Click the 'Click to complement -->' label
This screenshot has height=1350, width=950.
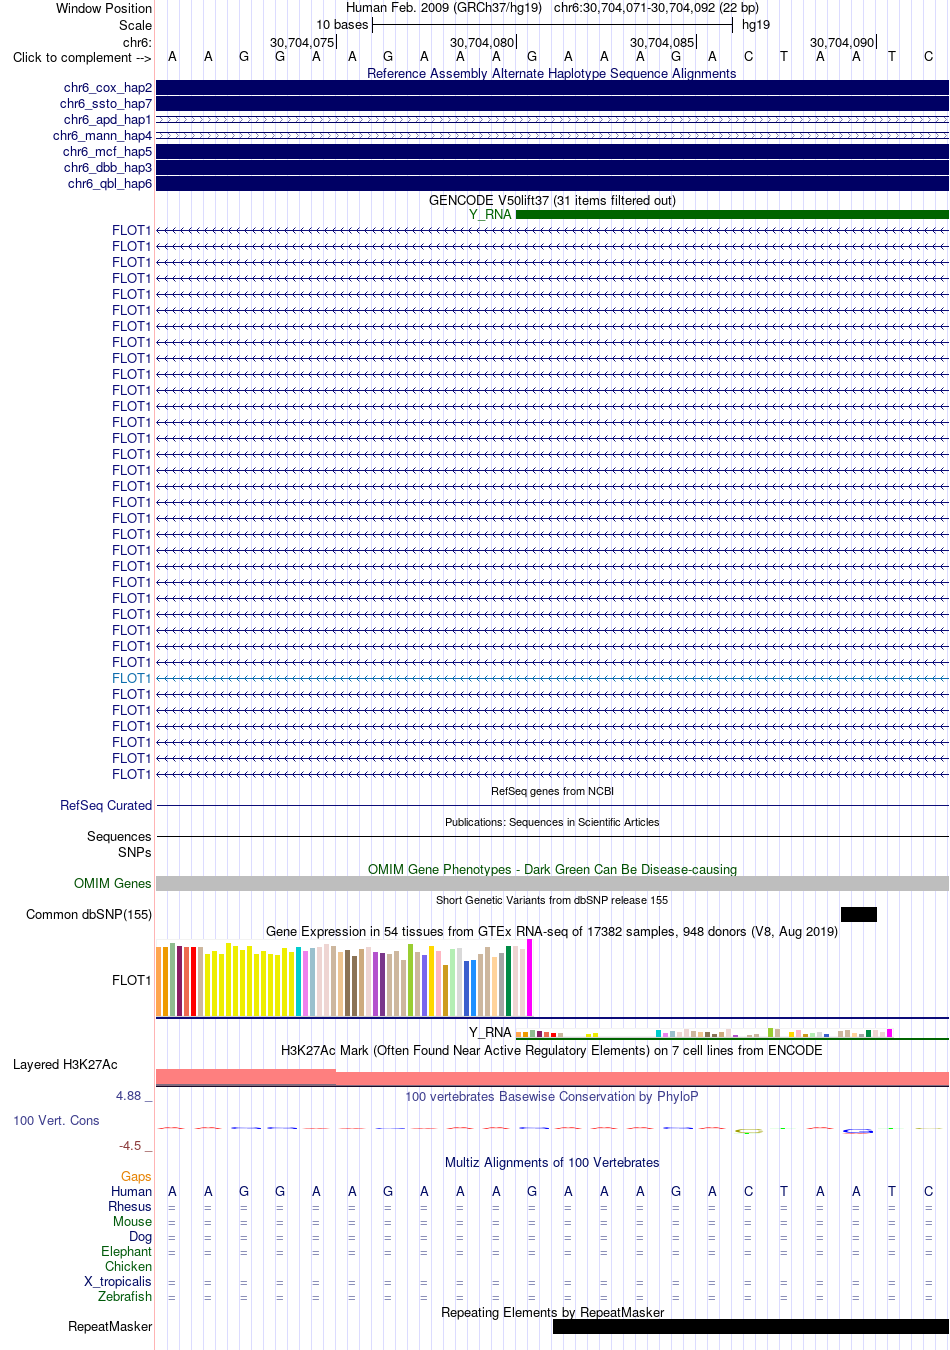tap(82, 57)
